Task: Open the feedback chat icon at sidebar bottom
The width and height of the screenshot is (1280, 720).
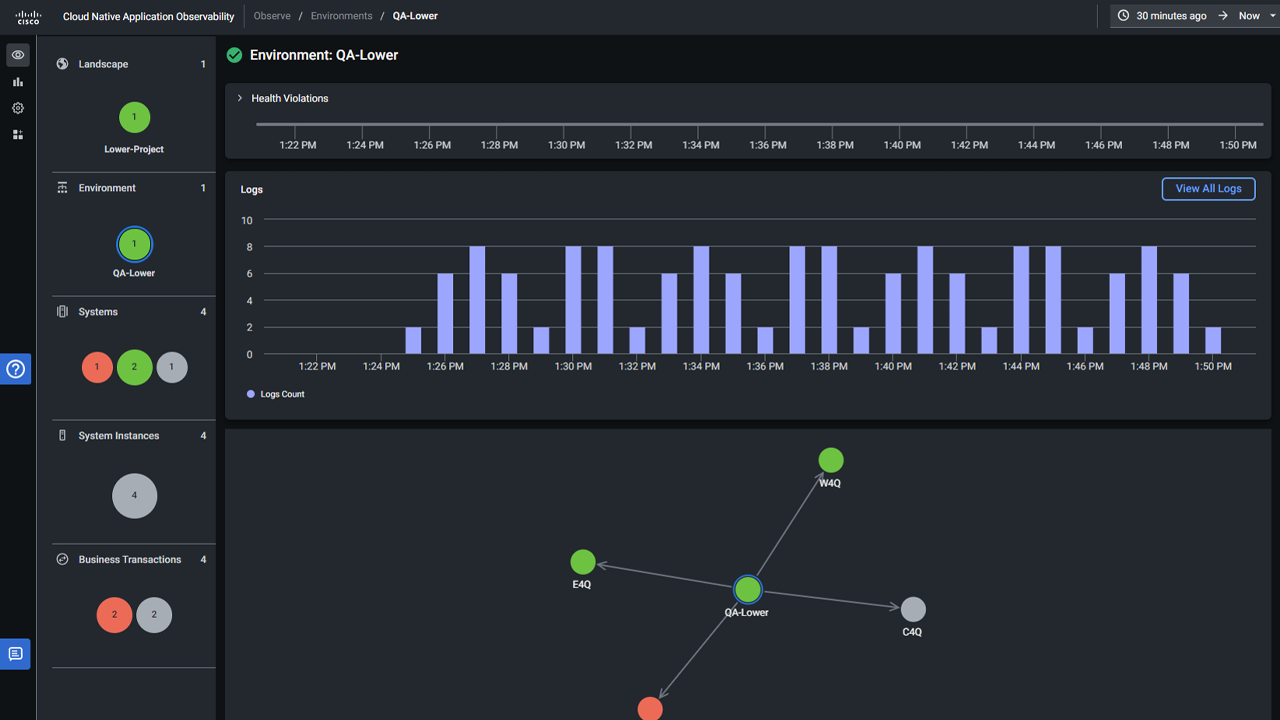Action: 16,653
